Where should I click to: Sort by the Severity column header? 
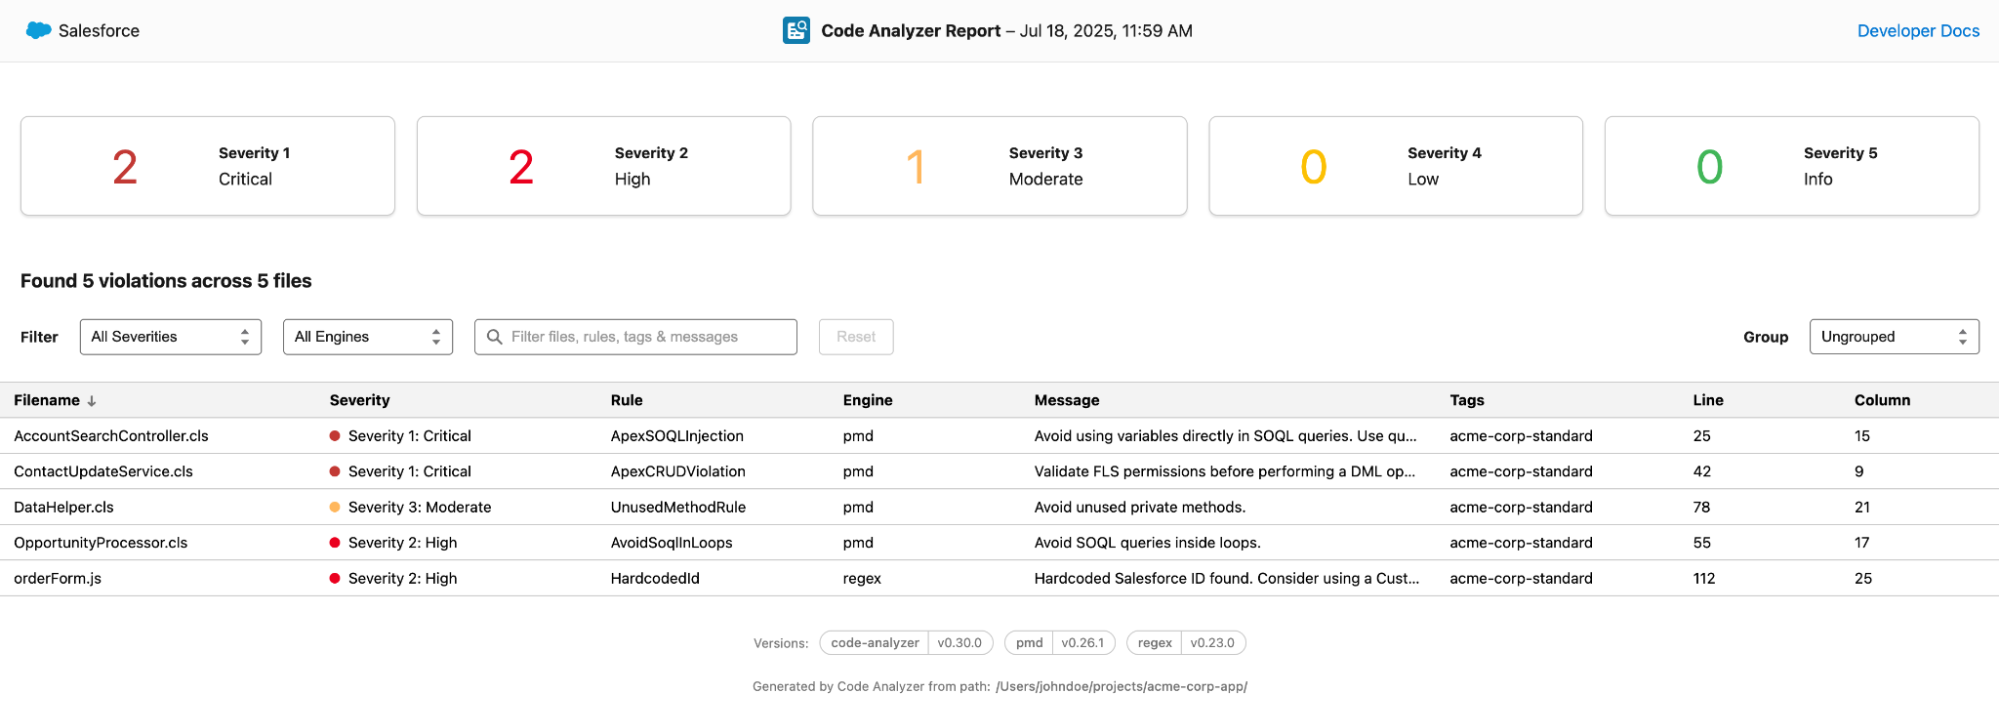(x=360, y=400)
